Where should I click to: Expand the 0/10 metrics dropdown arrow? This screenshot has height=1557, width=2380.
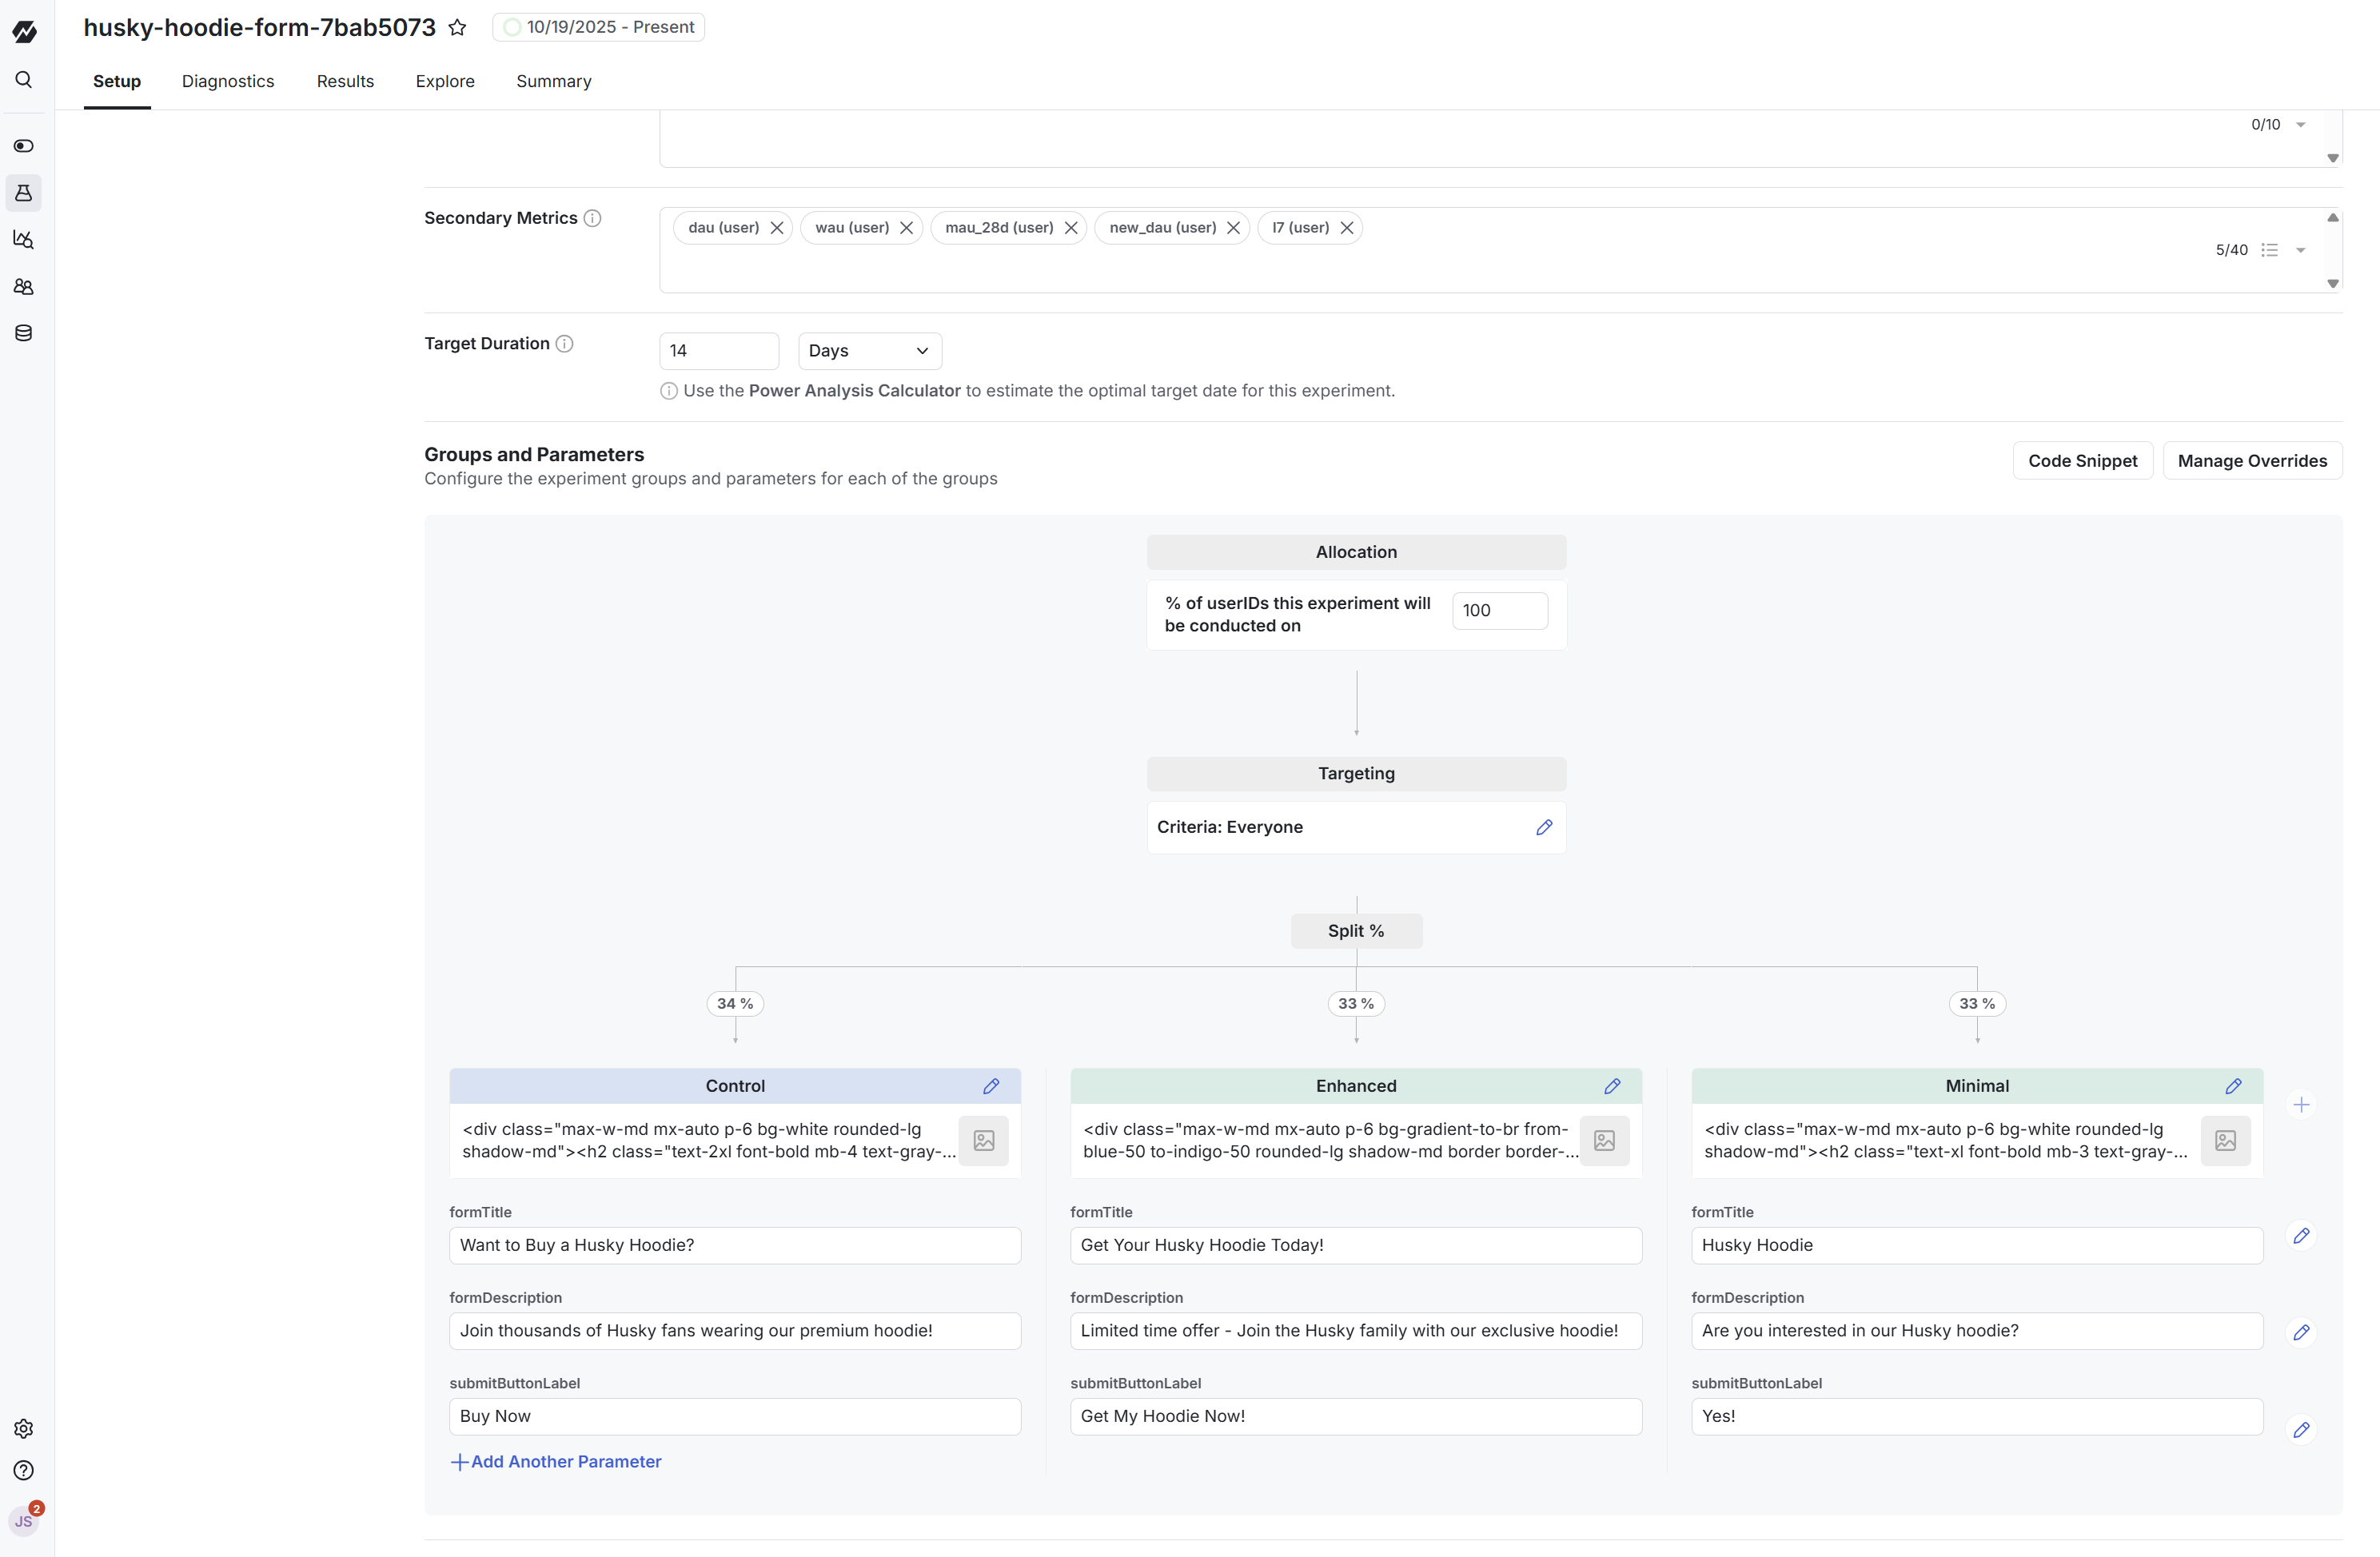[2301, 125]
